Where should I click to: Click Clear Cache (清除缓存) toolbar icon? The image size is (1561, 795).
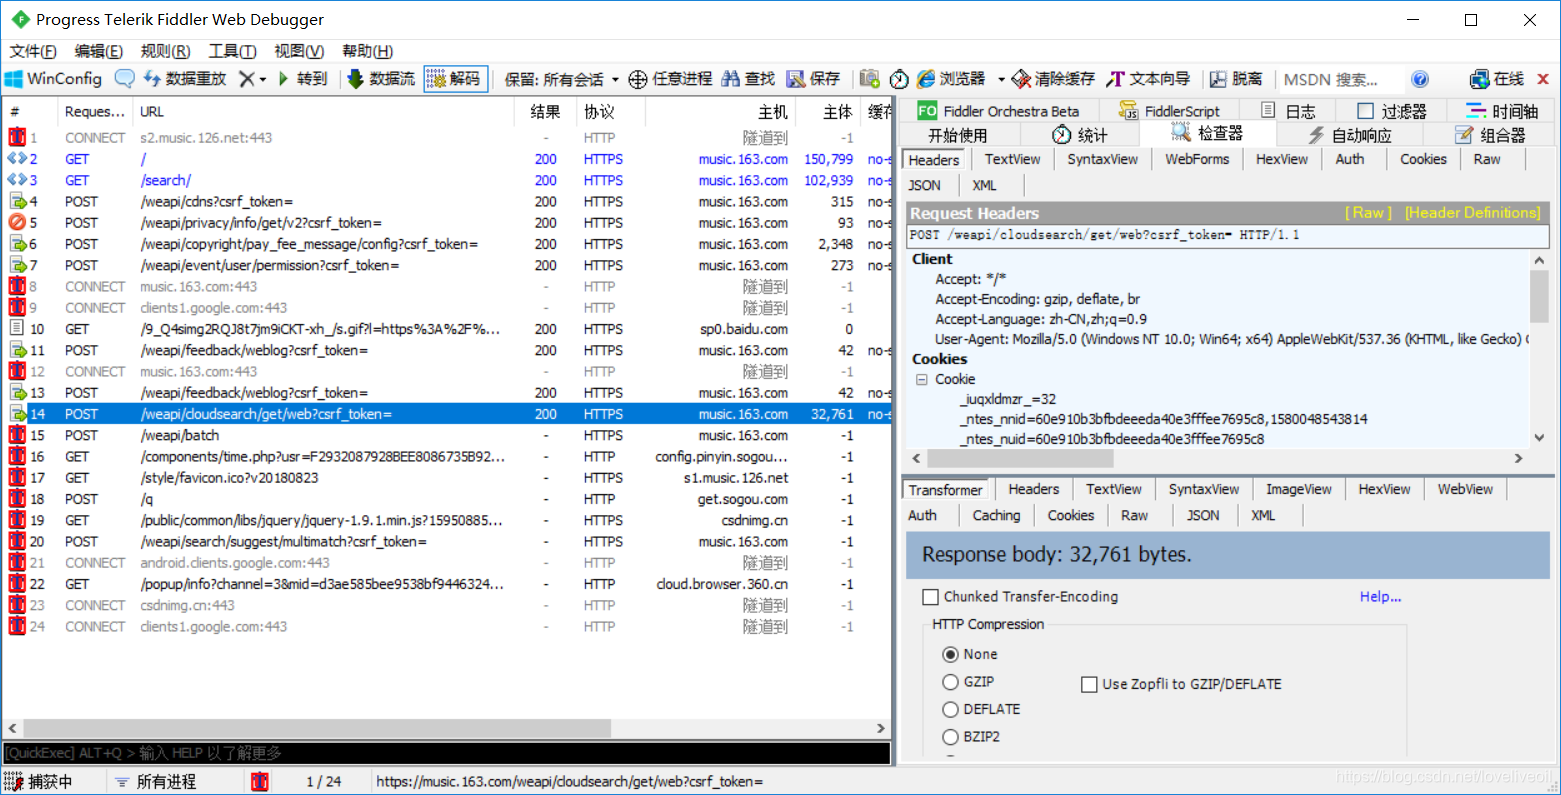coord(1021,79)
